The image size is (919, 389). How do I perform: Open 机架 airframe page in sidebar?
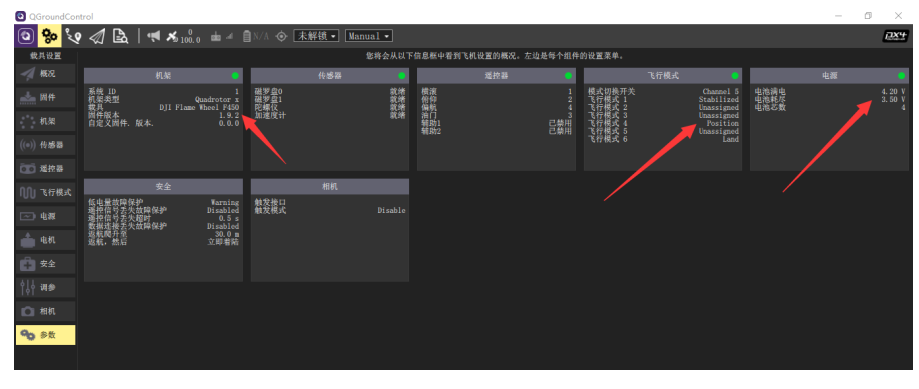click(x=46, y=121)
